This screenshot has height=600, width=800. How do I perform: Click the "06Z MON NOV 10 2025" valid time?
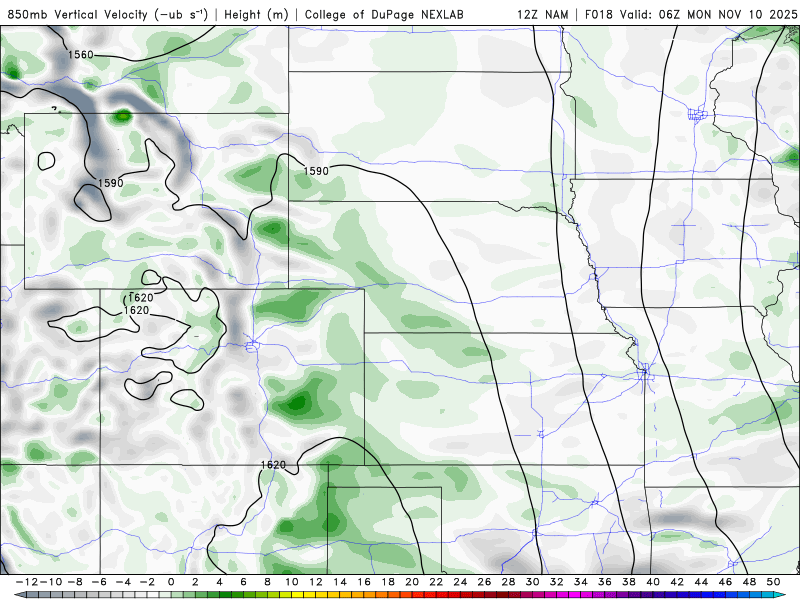coord(728,14)
